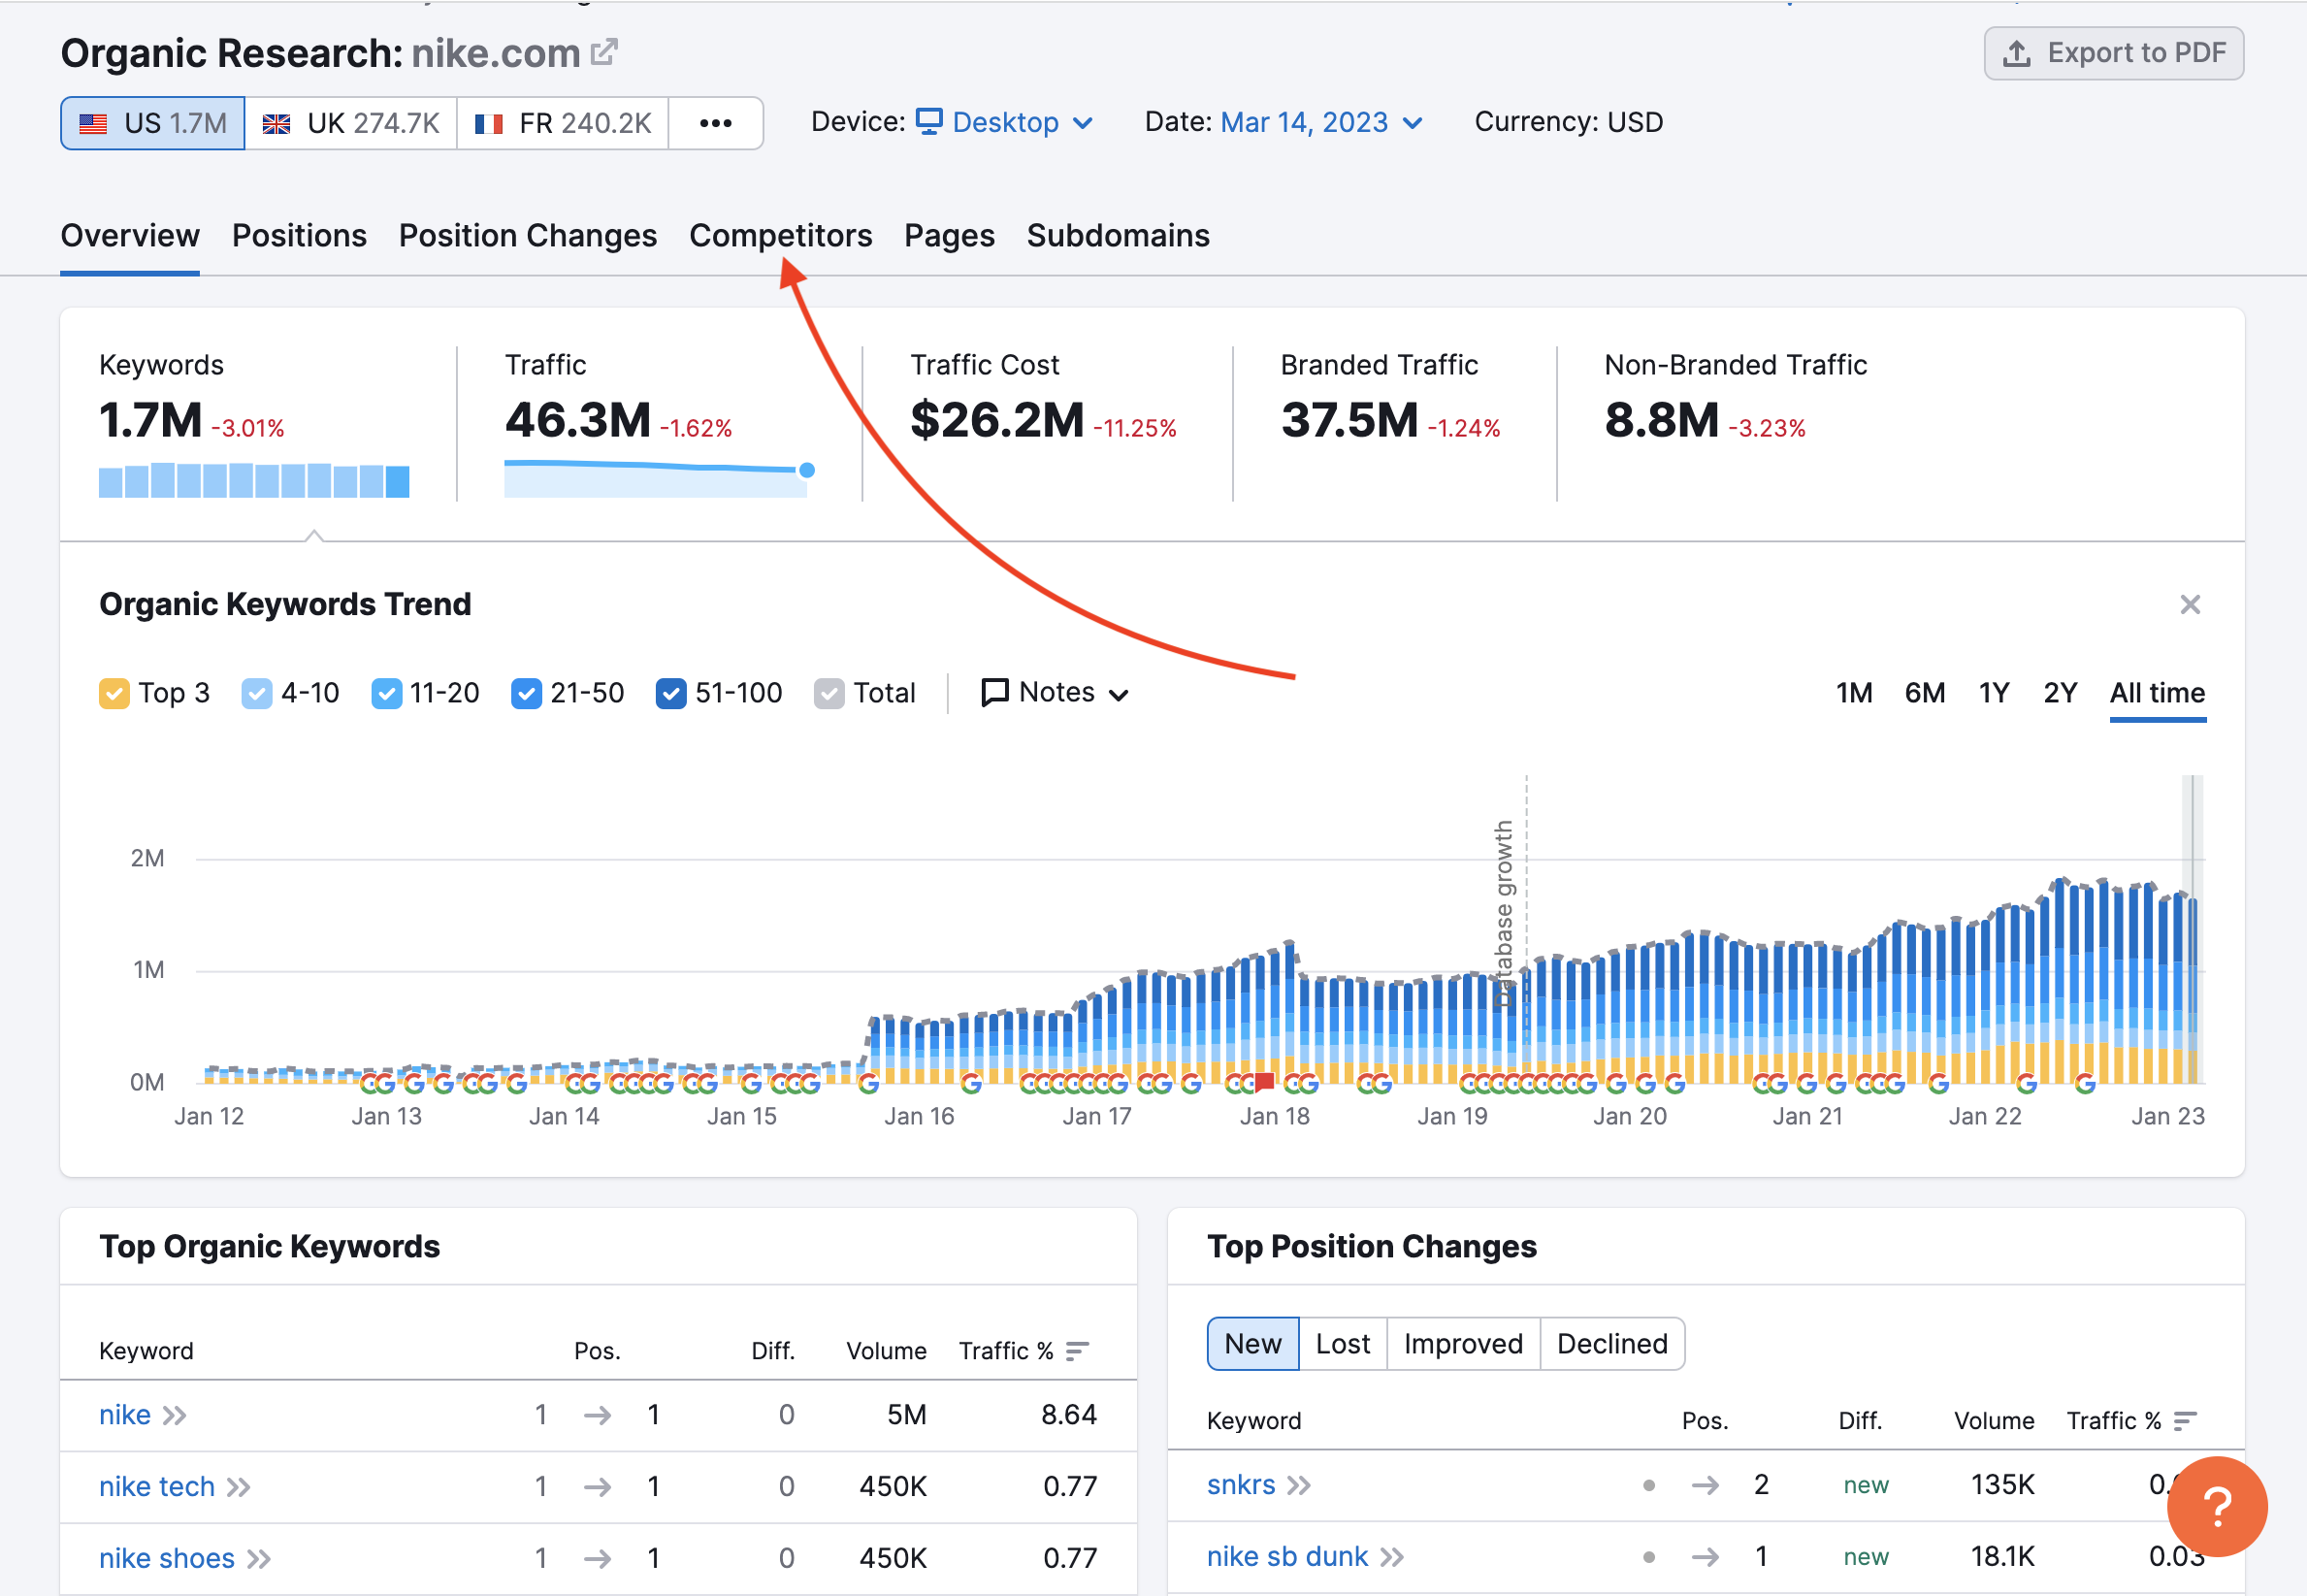Switch to the Positions tab
Screen dimensions: 2307x1596
click(x=299, y=236)
